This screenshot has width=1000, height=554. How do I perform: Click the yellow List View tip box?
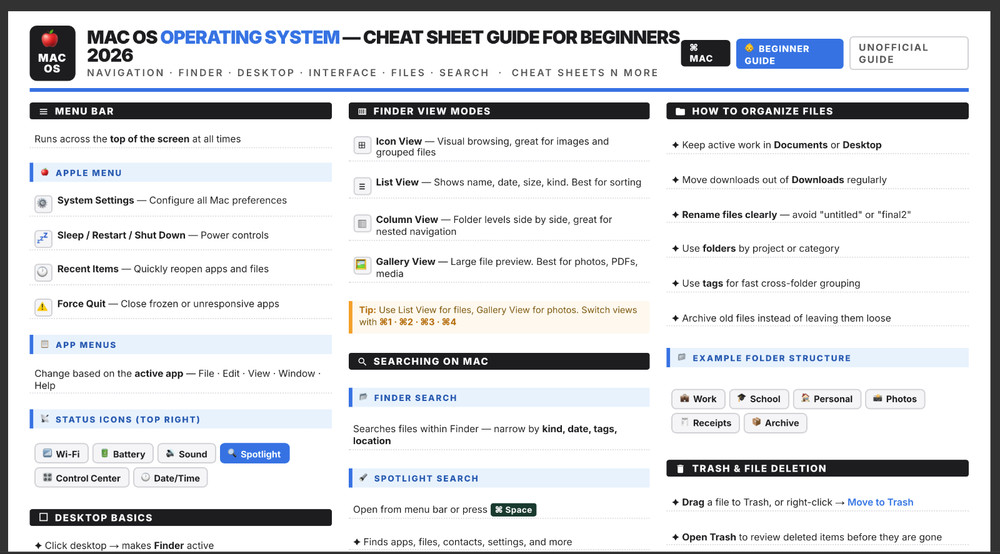click(499, 317)
